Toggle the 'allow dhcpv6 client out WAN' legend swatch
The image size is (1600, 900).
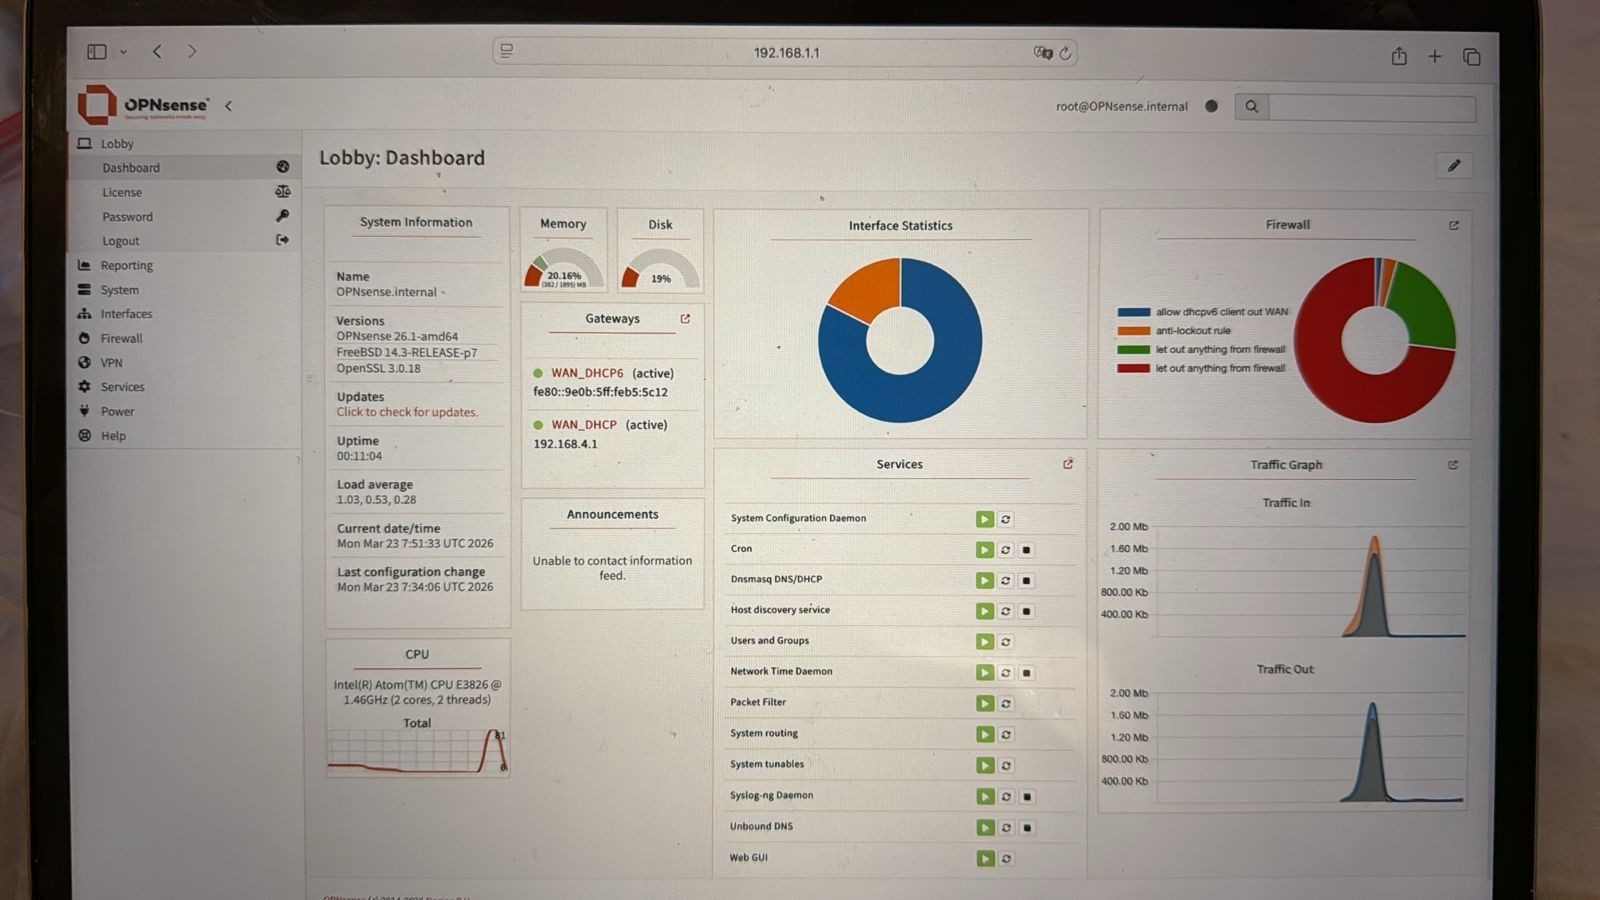click(1134, 312)
